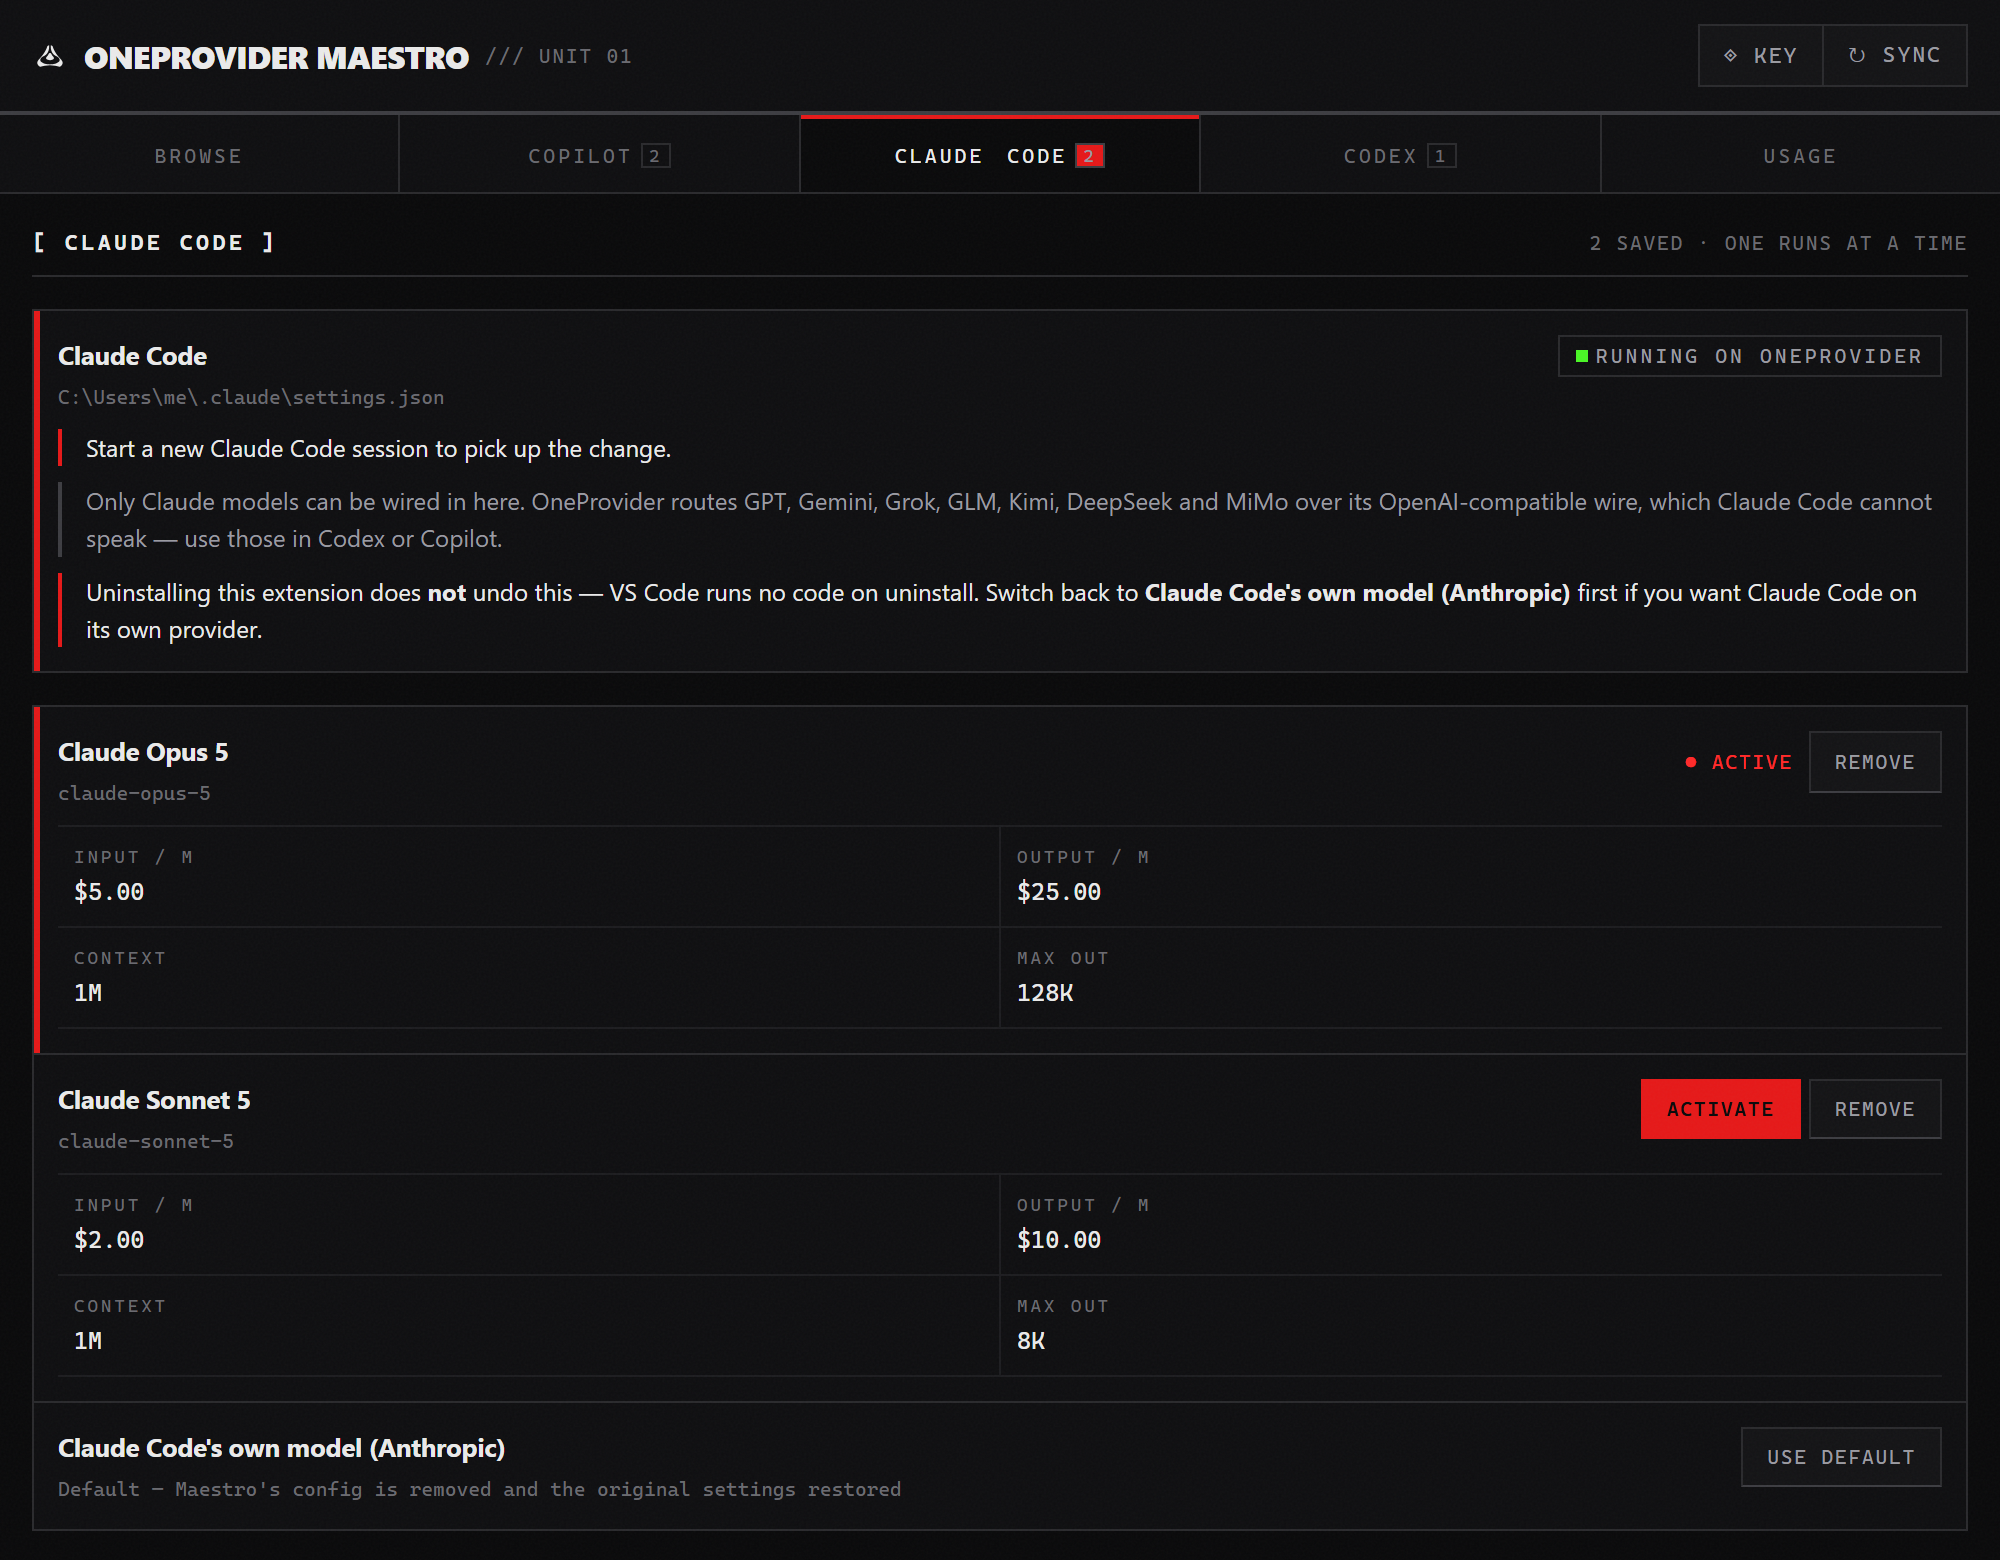Viewport: 2000px width, 1560px height.
Task: Click the SYNC refresh button
Action: coord(1895,56)
